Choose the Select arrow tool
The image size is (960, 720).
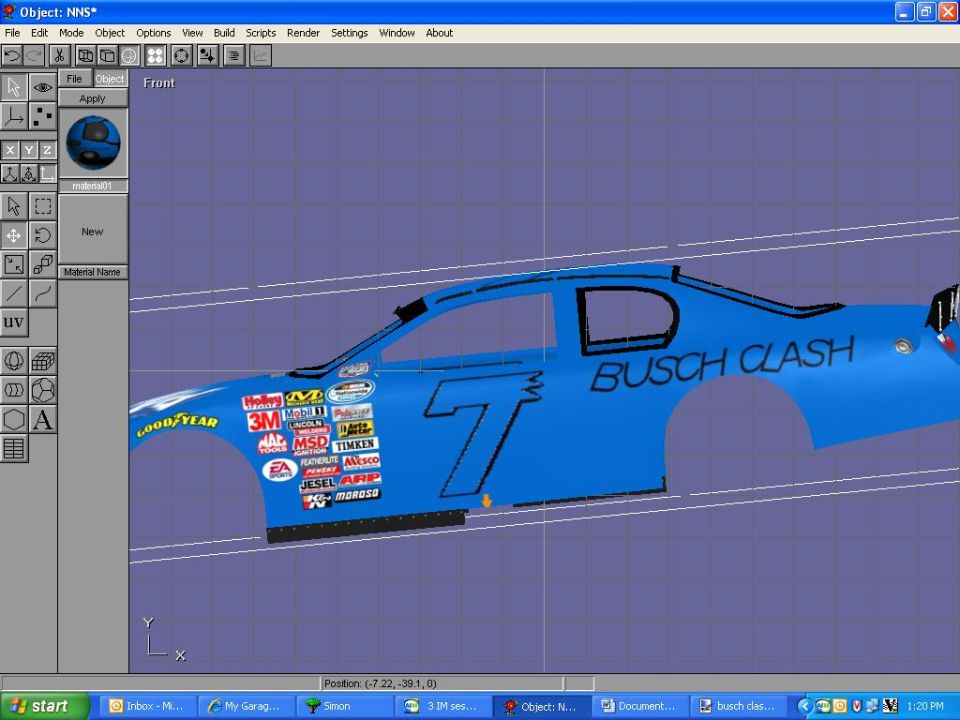(13, 206)
